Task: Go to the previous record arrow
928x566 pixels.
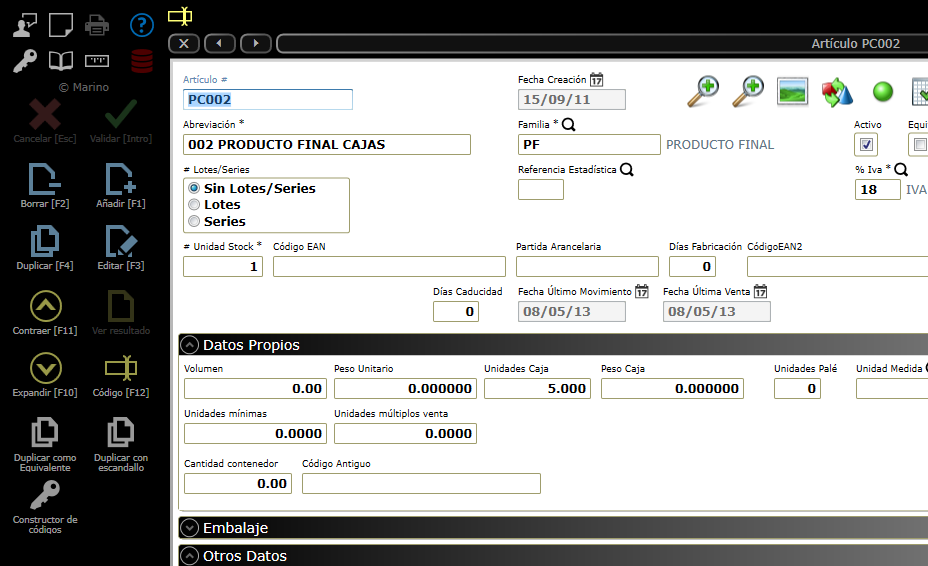Action: coord(219,43)
